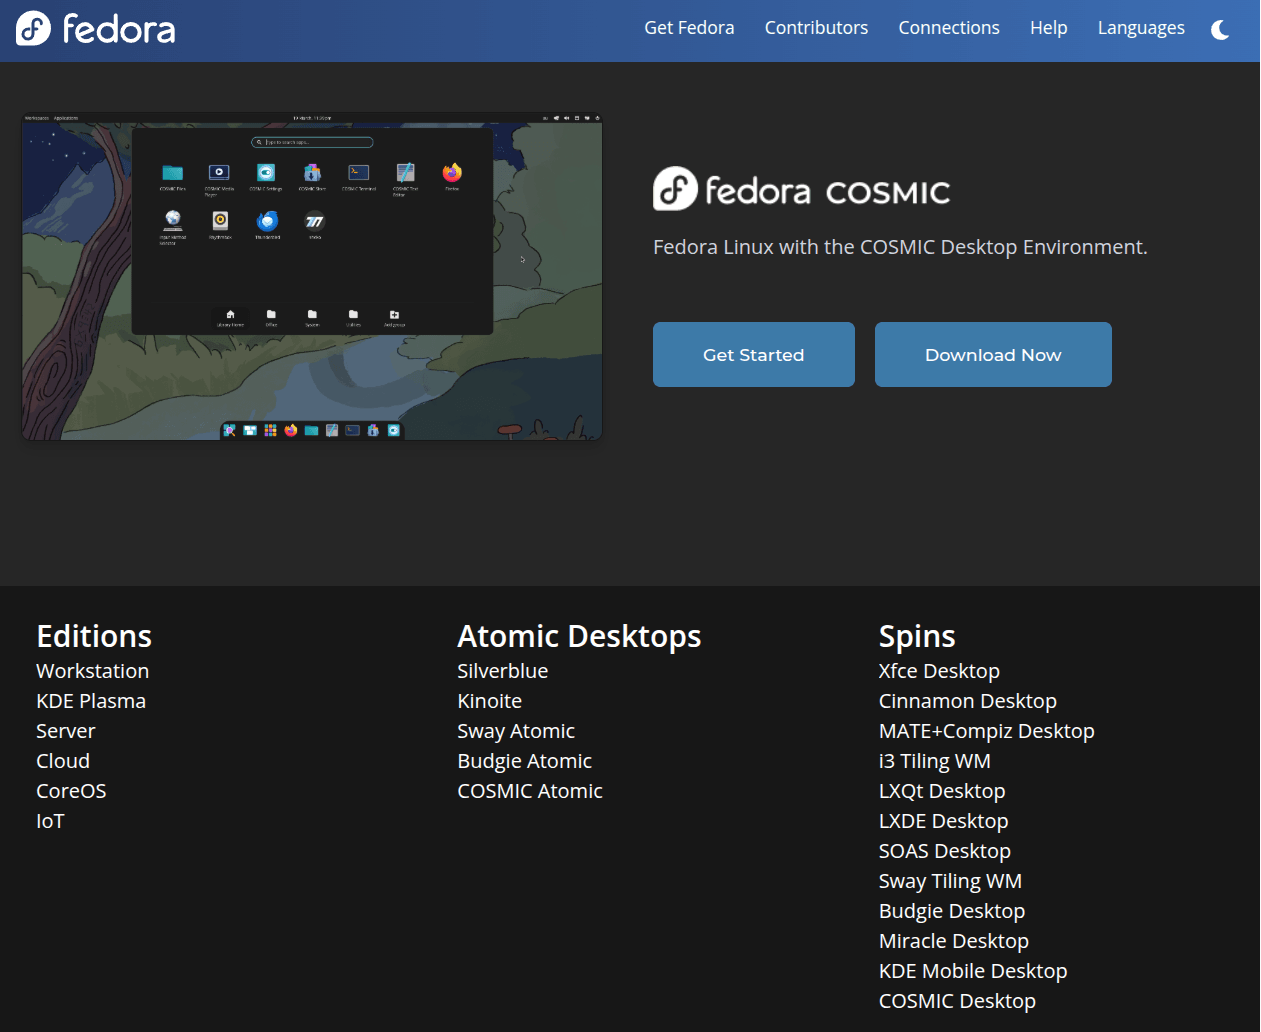The width and height of the screenshot is (1261, 1032).
Task: Click the Atomic Desktops heading
Action: (579, 636)
